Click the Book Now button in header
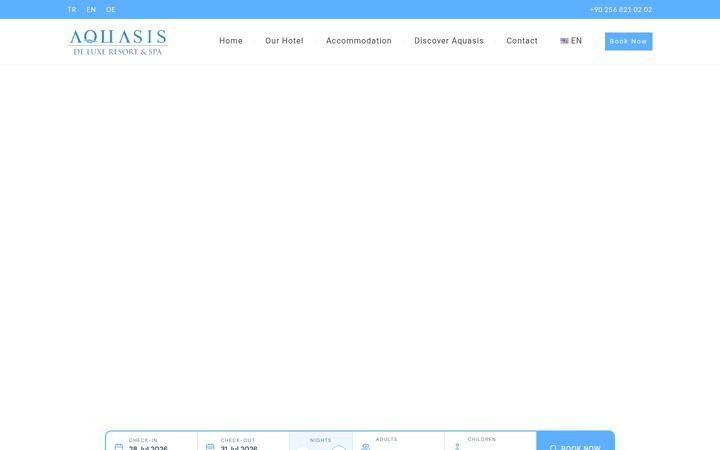Image resolution: width=720 pixels, height=450 pixels. pyautogui.click(x=628, y=41)
